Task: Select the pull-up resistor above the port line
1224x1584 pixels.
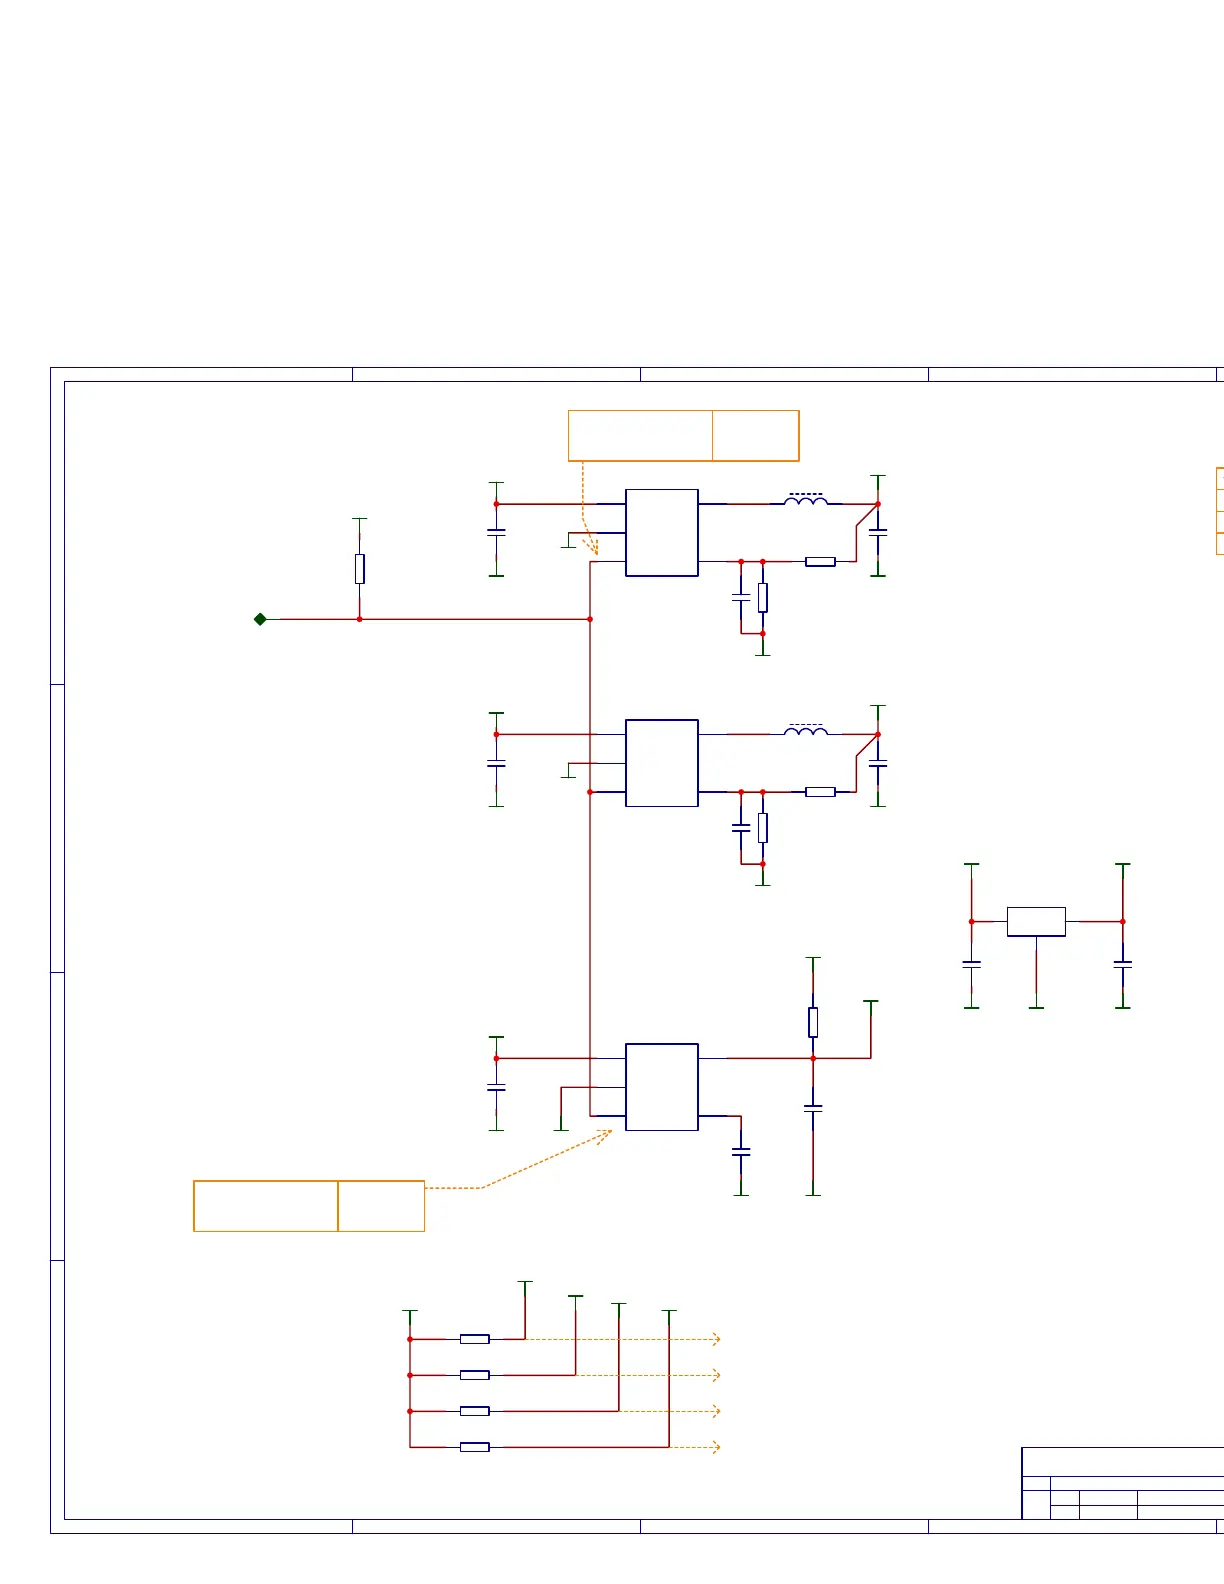Action: click(x=360, y=569)
